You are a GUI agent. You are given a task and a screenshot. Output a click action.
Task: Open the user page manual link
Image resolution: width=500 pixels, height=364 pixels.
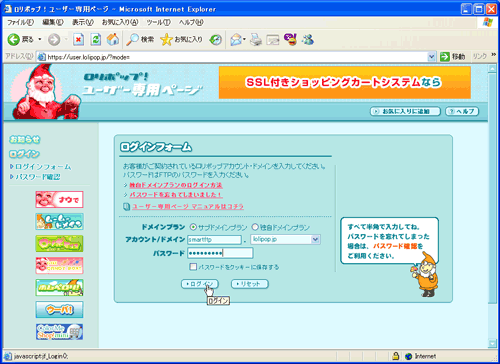pos(188,207)
